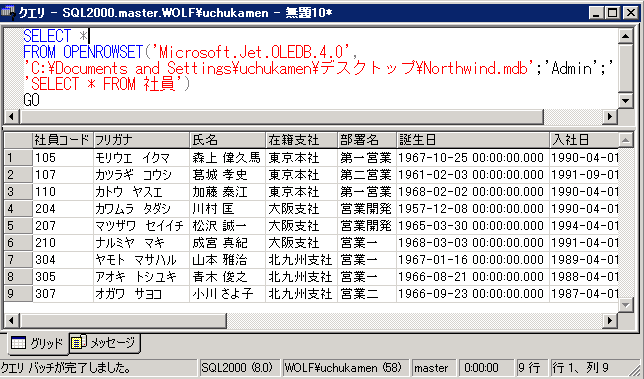
Task: Click the query editor scroll-up arrow
Action: [625, 37]
